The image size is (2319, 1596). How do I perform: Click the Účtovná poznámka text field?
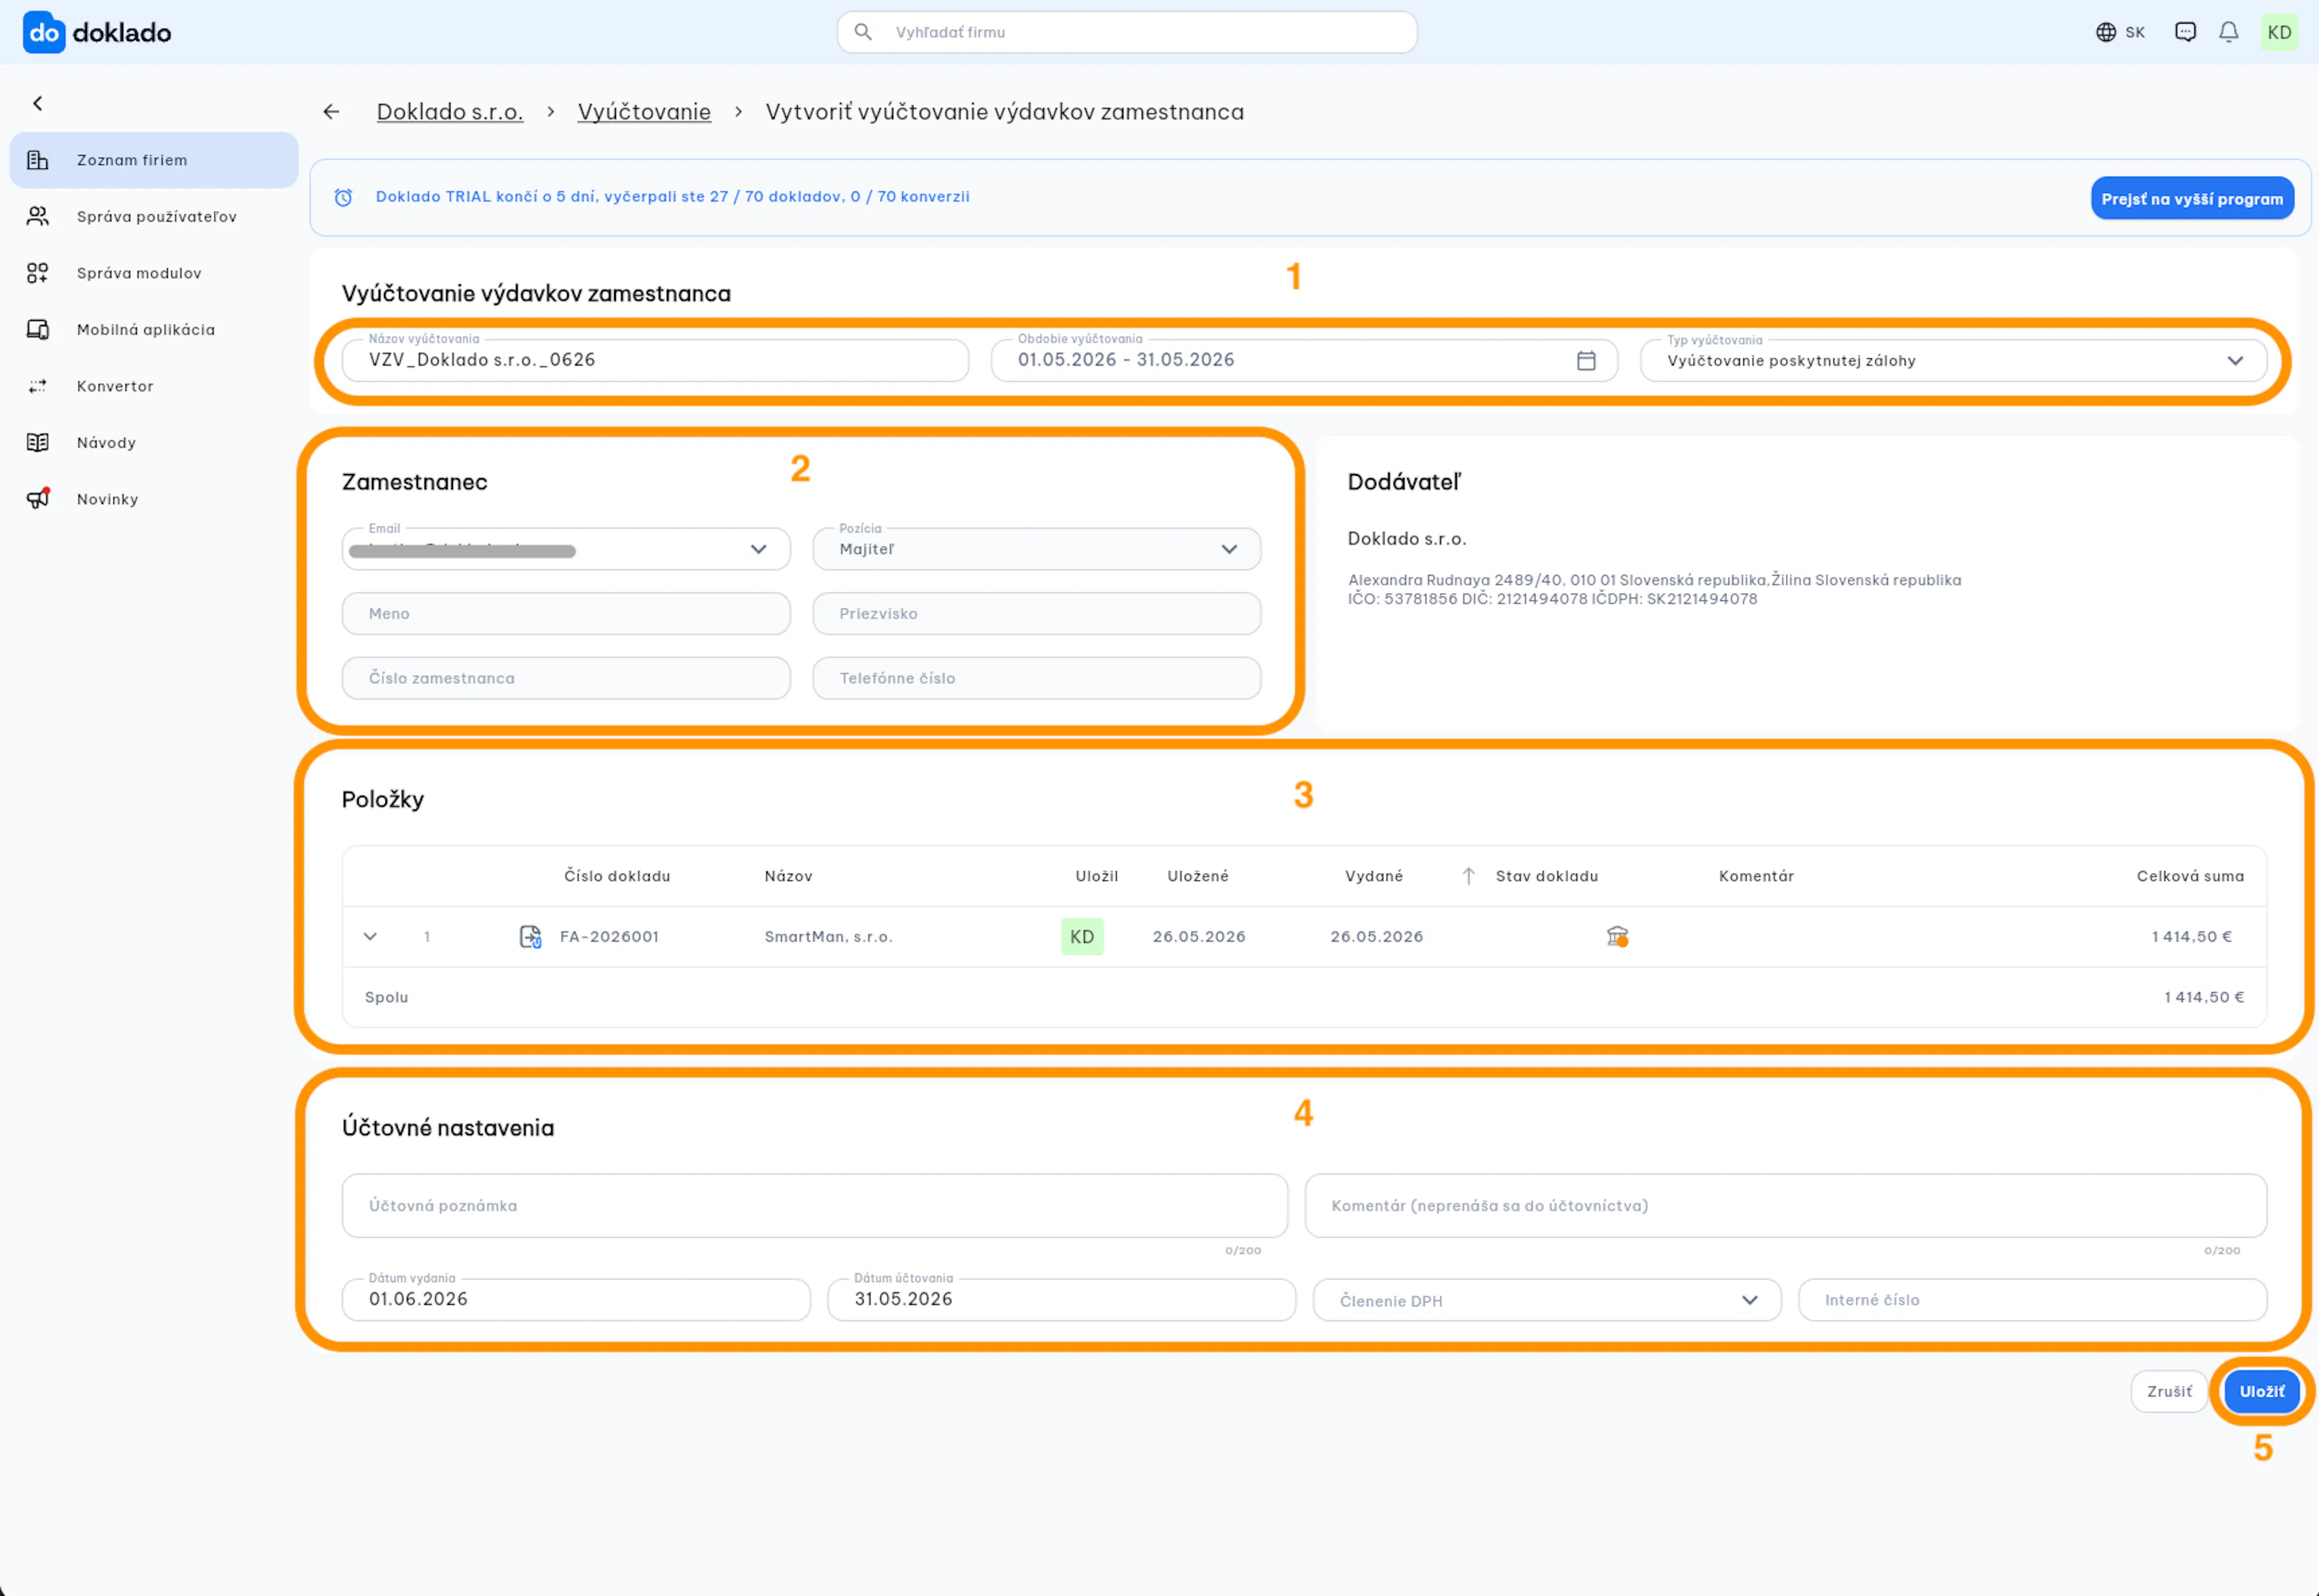pos(815,1206)
